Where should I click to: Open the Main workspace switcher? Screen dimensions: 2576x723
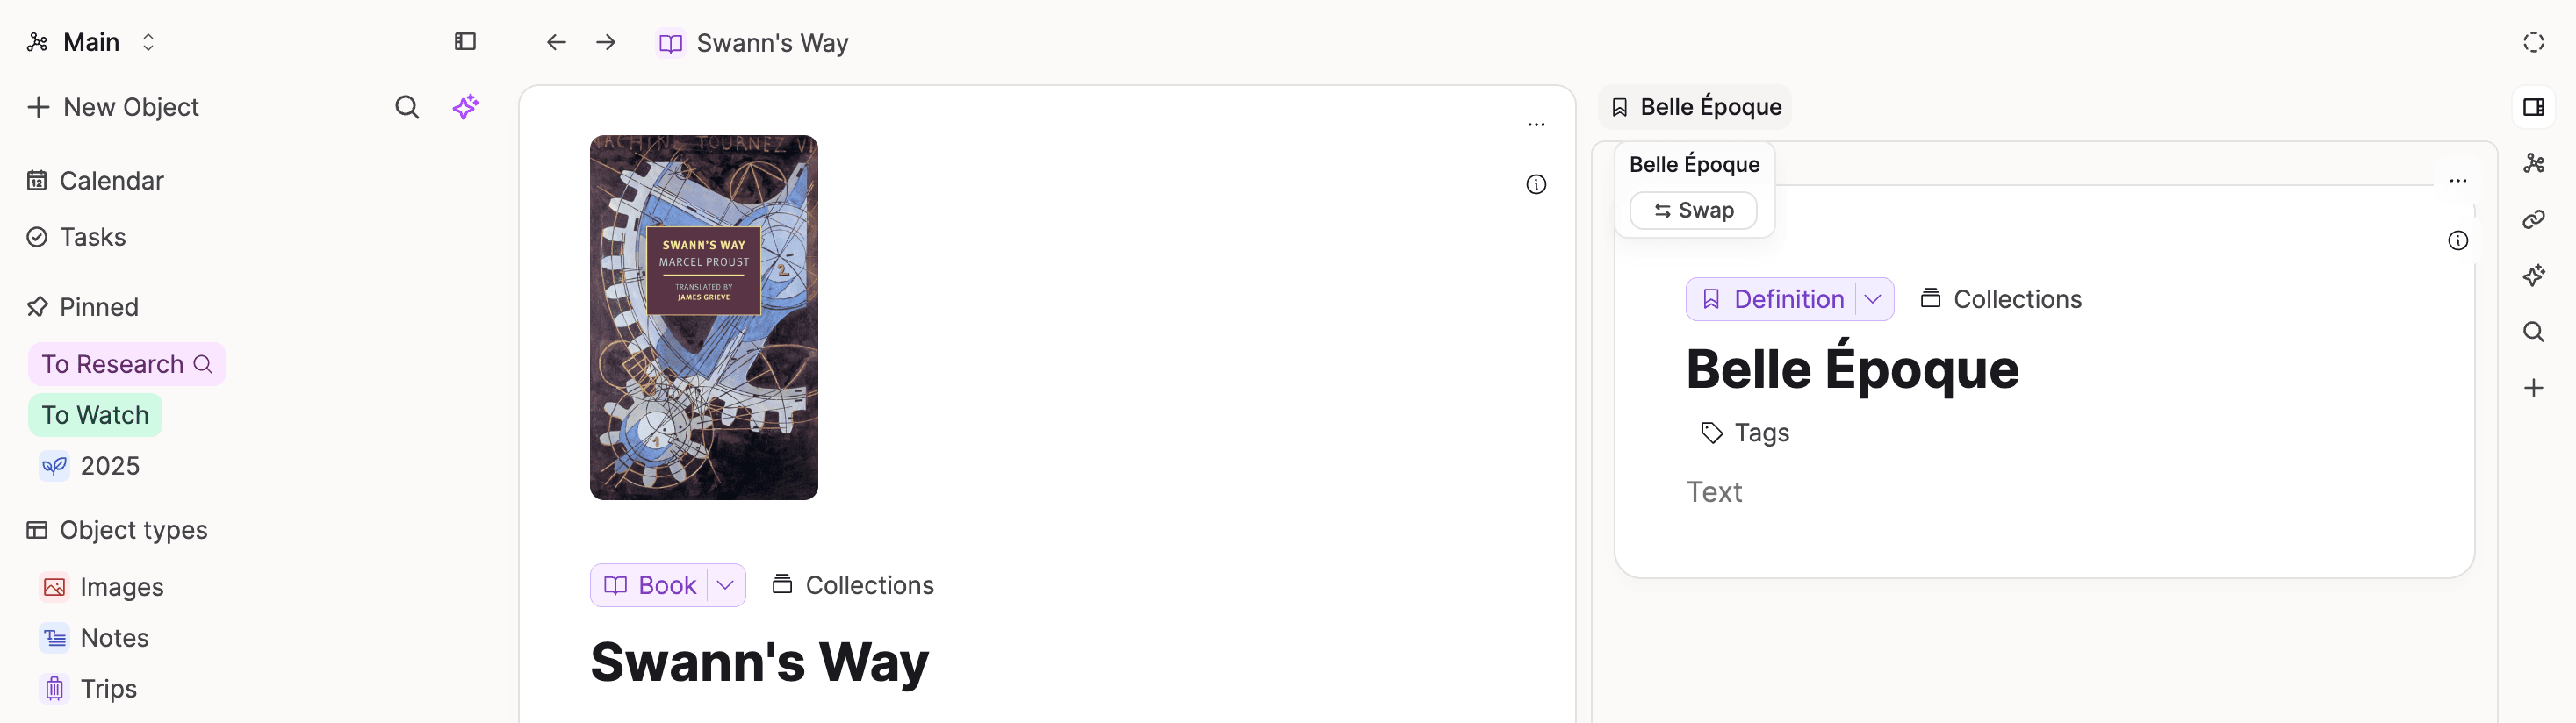click(92, 42)
